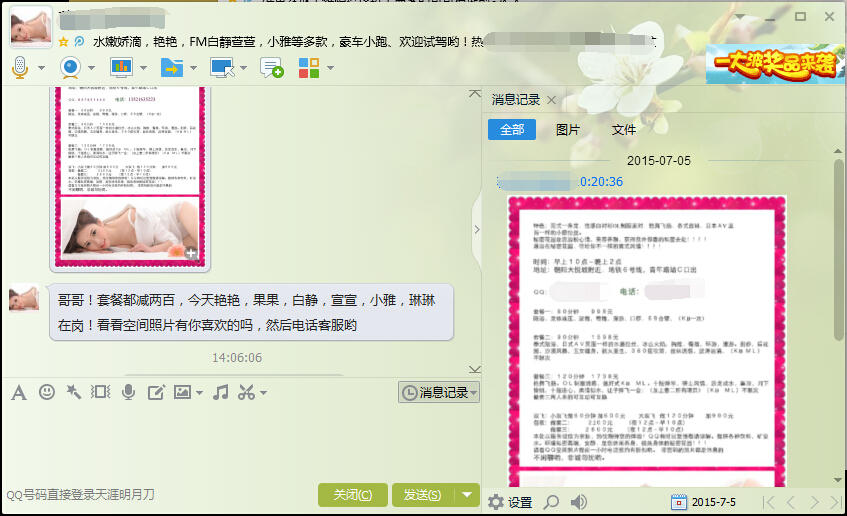
Task: Open the font style A tool
Action: click(x=19, y=392)
